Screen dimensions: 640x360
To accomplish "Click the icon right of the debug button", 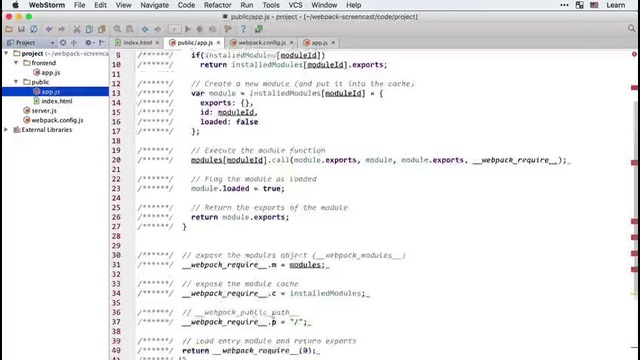I will point(212,29).
